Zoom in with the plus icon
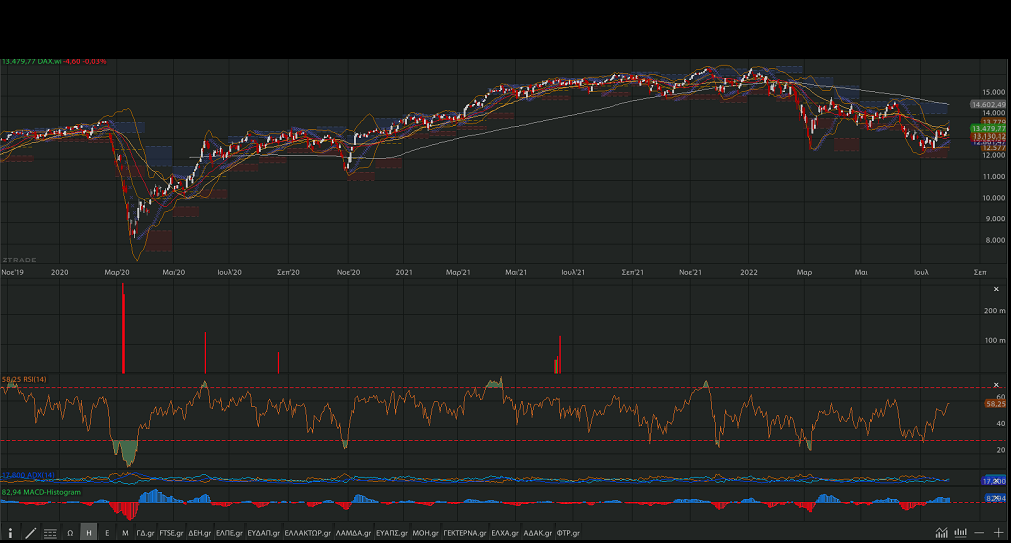The width and height of the screenshot is (1011, 543). 998,533
